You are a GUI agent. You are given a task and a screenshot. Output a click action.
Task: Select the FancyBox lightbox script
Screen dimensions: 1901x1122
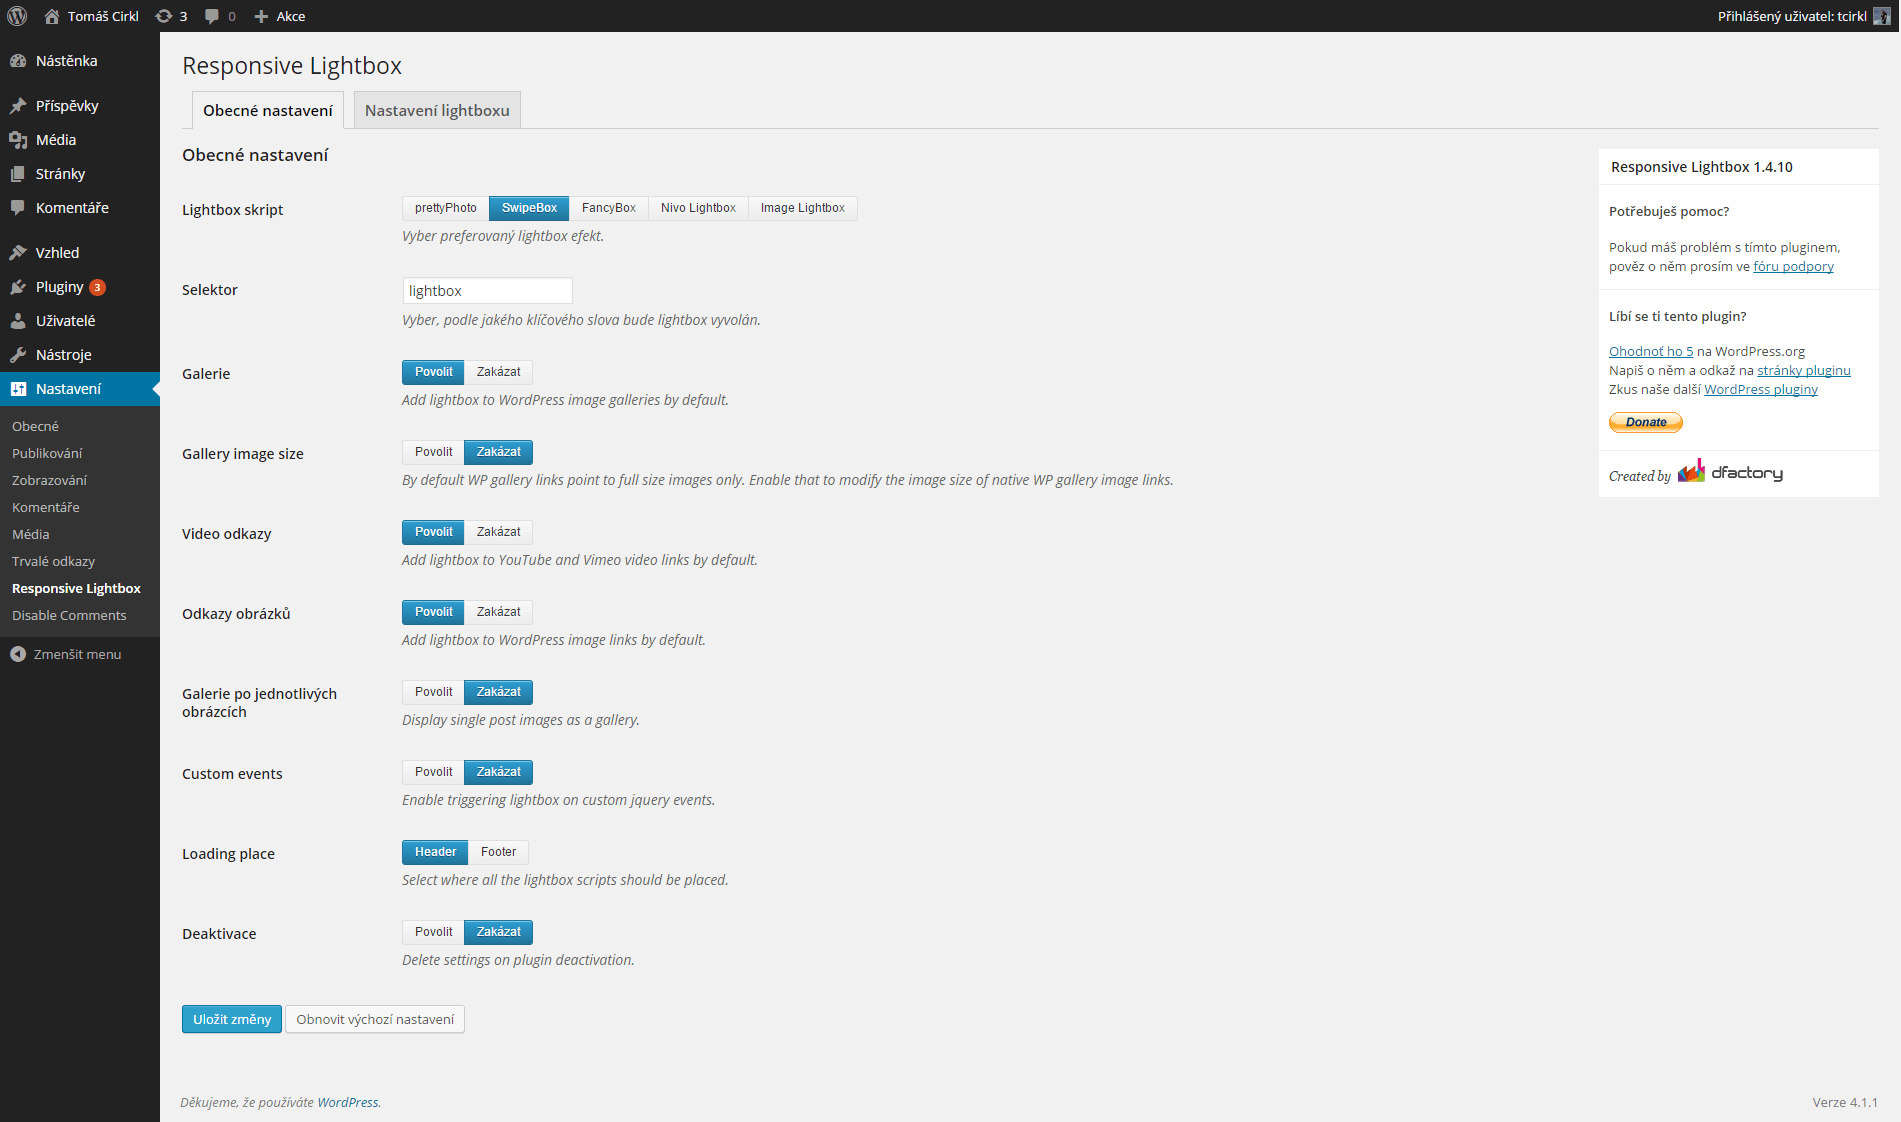(x=608, y=208)
